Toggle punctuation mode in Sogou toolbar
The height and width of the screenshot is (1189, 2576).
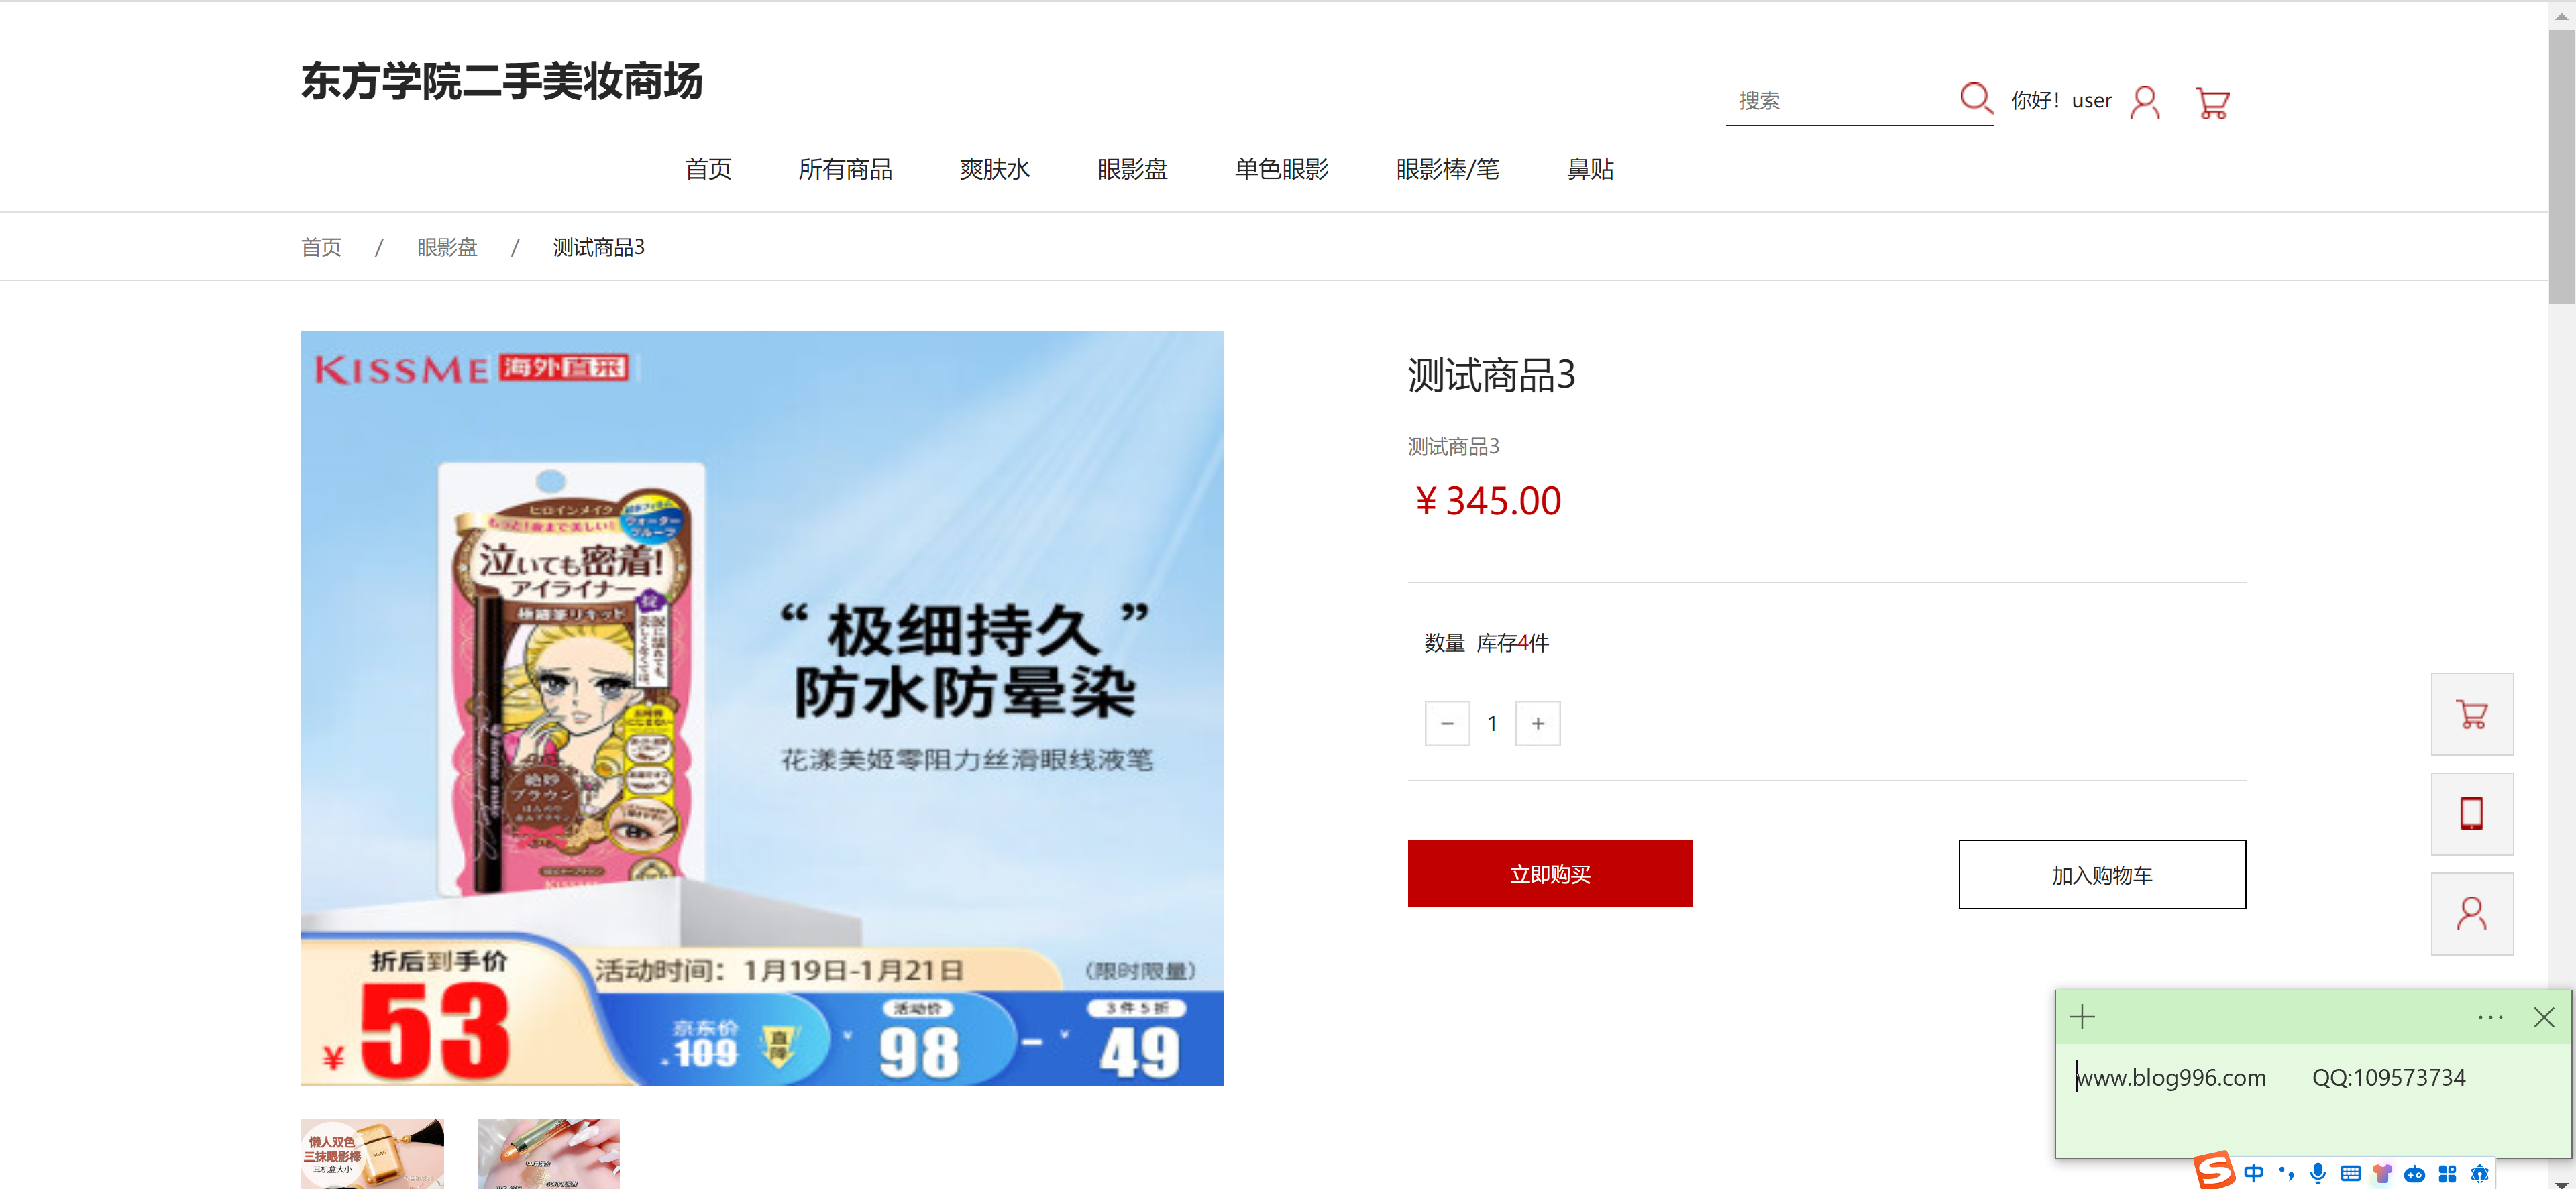2286,1173
